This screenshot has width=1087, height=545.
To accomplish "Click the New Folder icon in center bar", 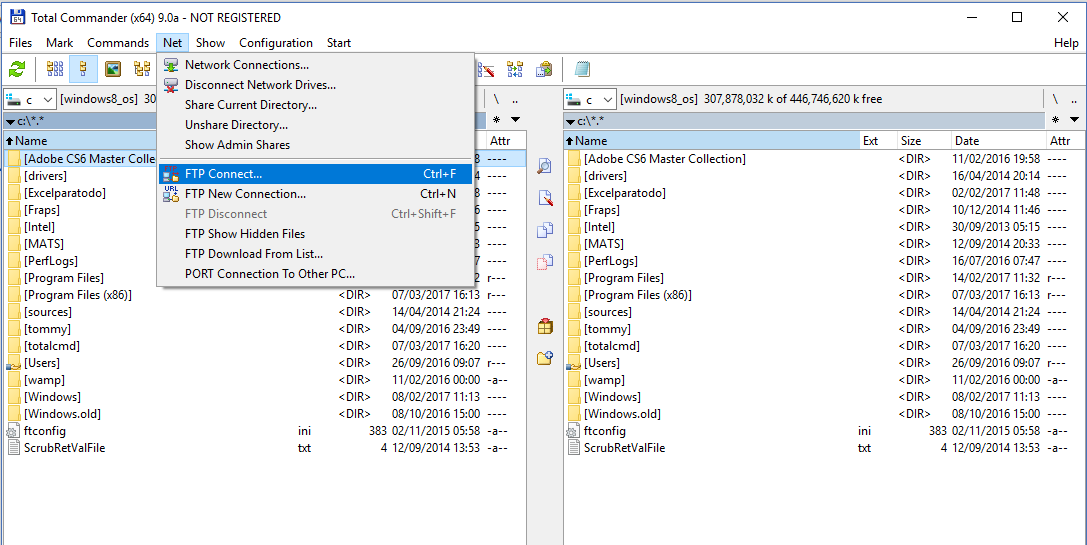I will tap(545, 358).
